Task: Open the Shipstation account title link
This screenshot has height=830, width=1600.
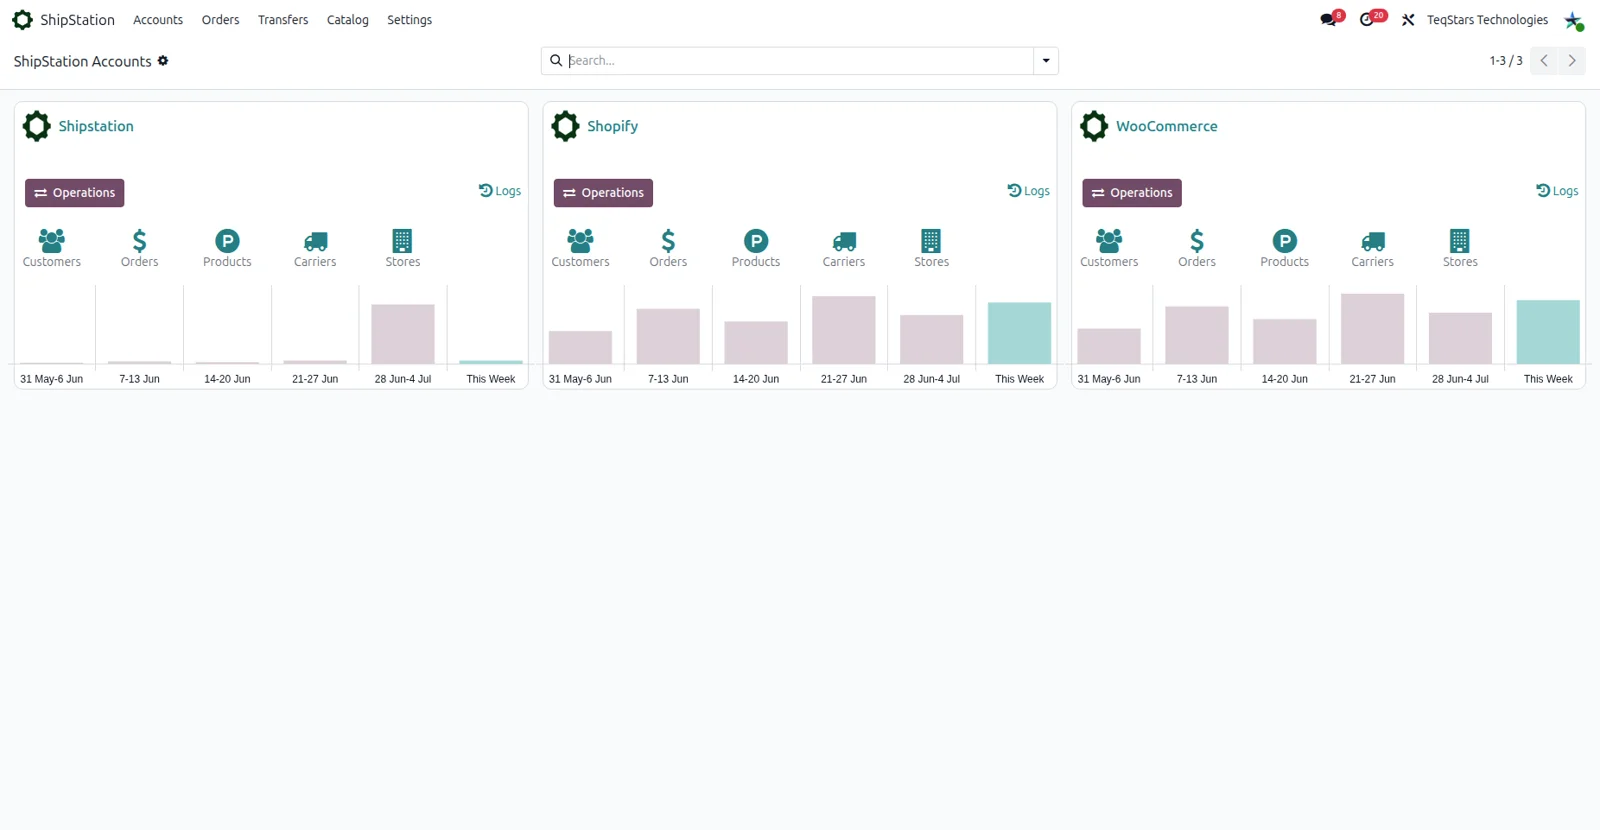Action: pos(96,126)
